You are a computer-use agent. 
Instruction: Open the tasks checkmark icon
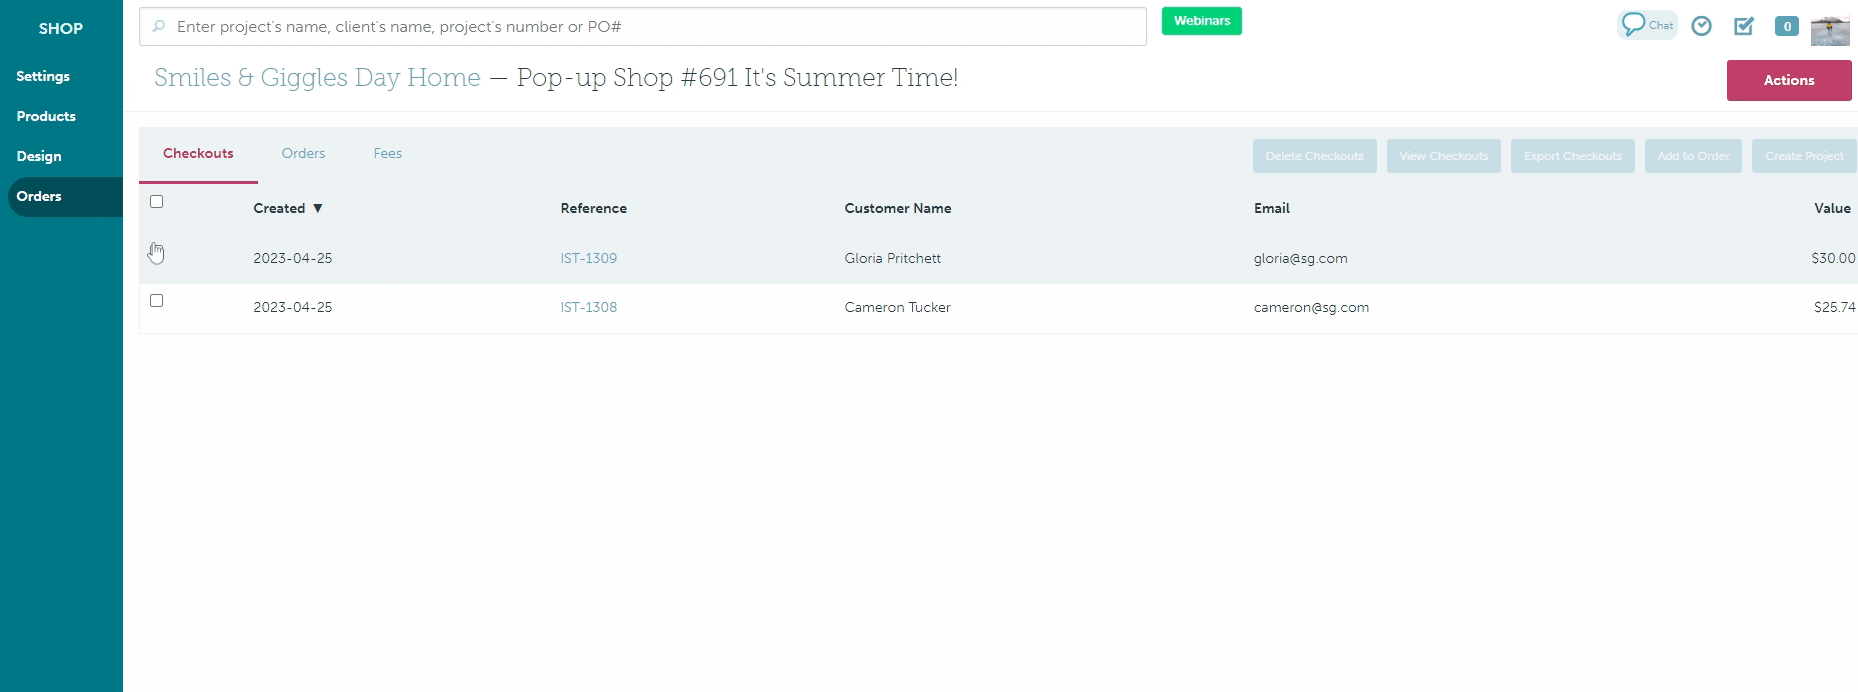pyautogui.click(x=1744, y=26)
